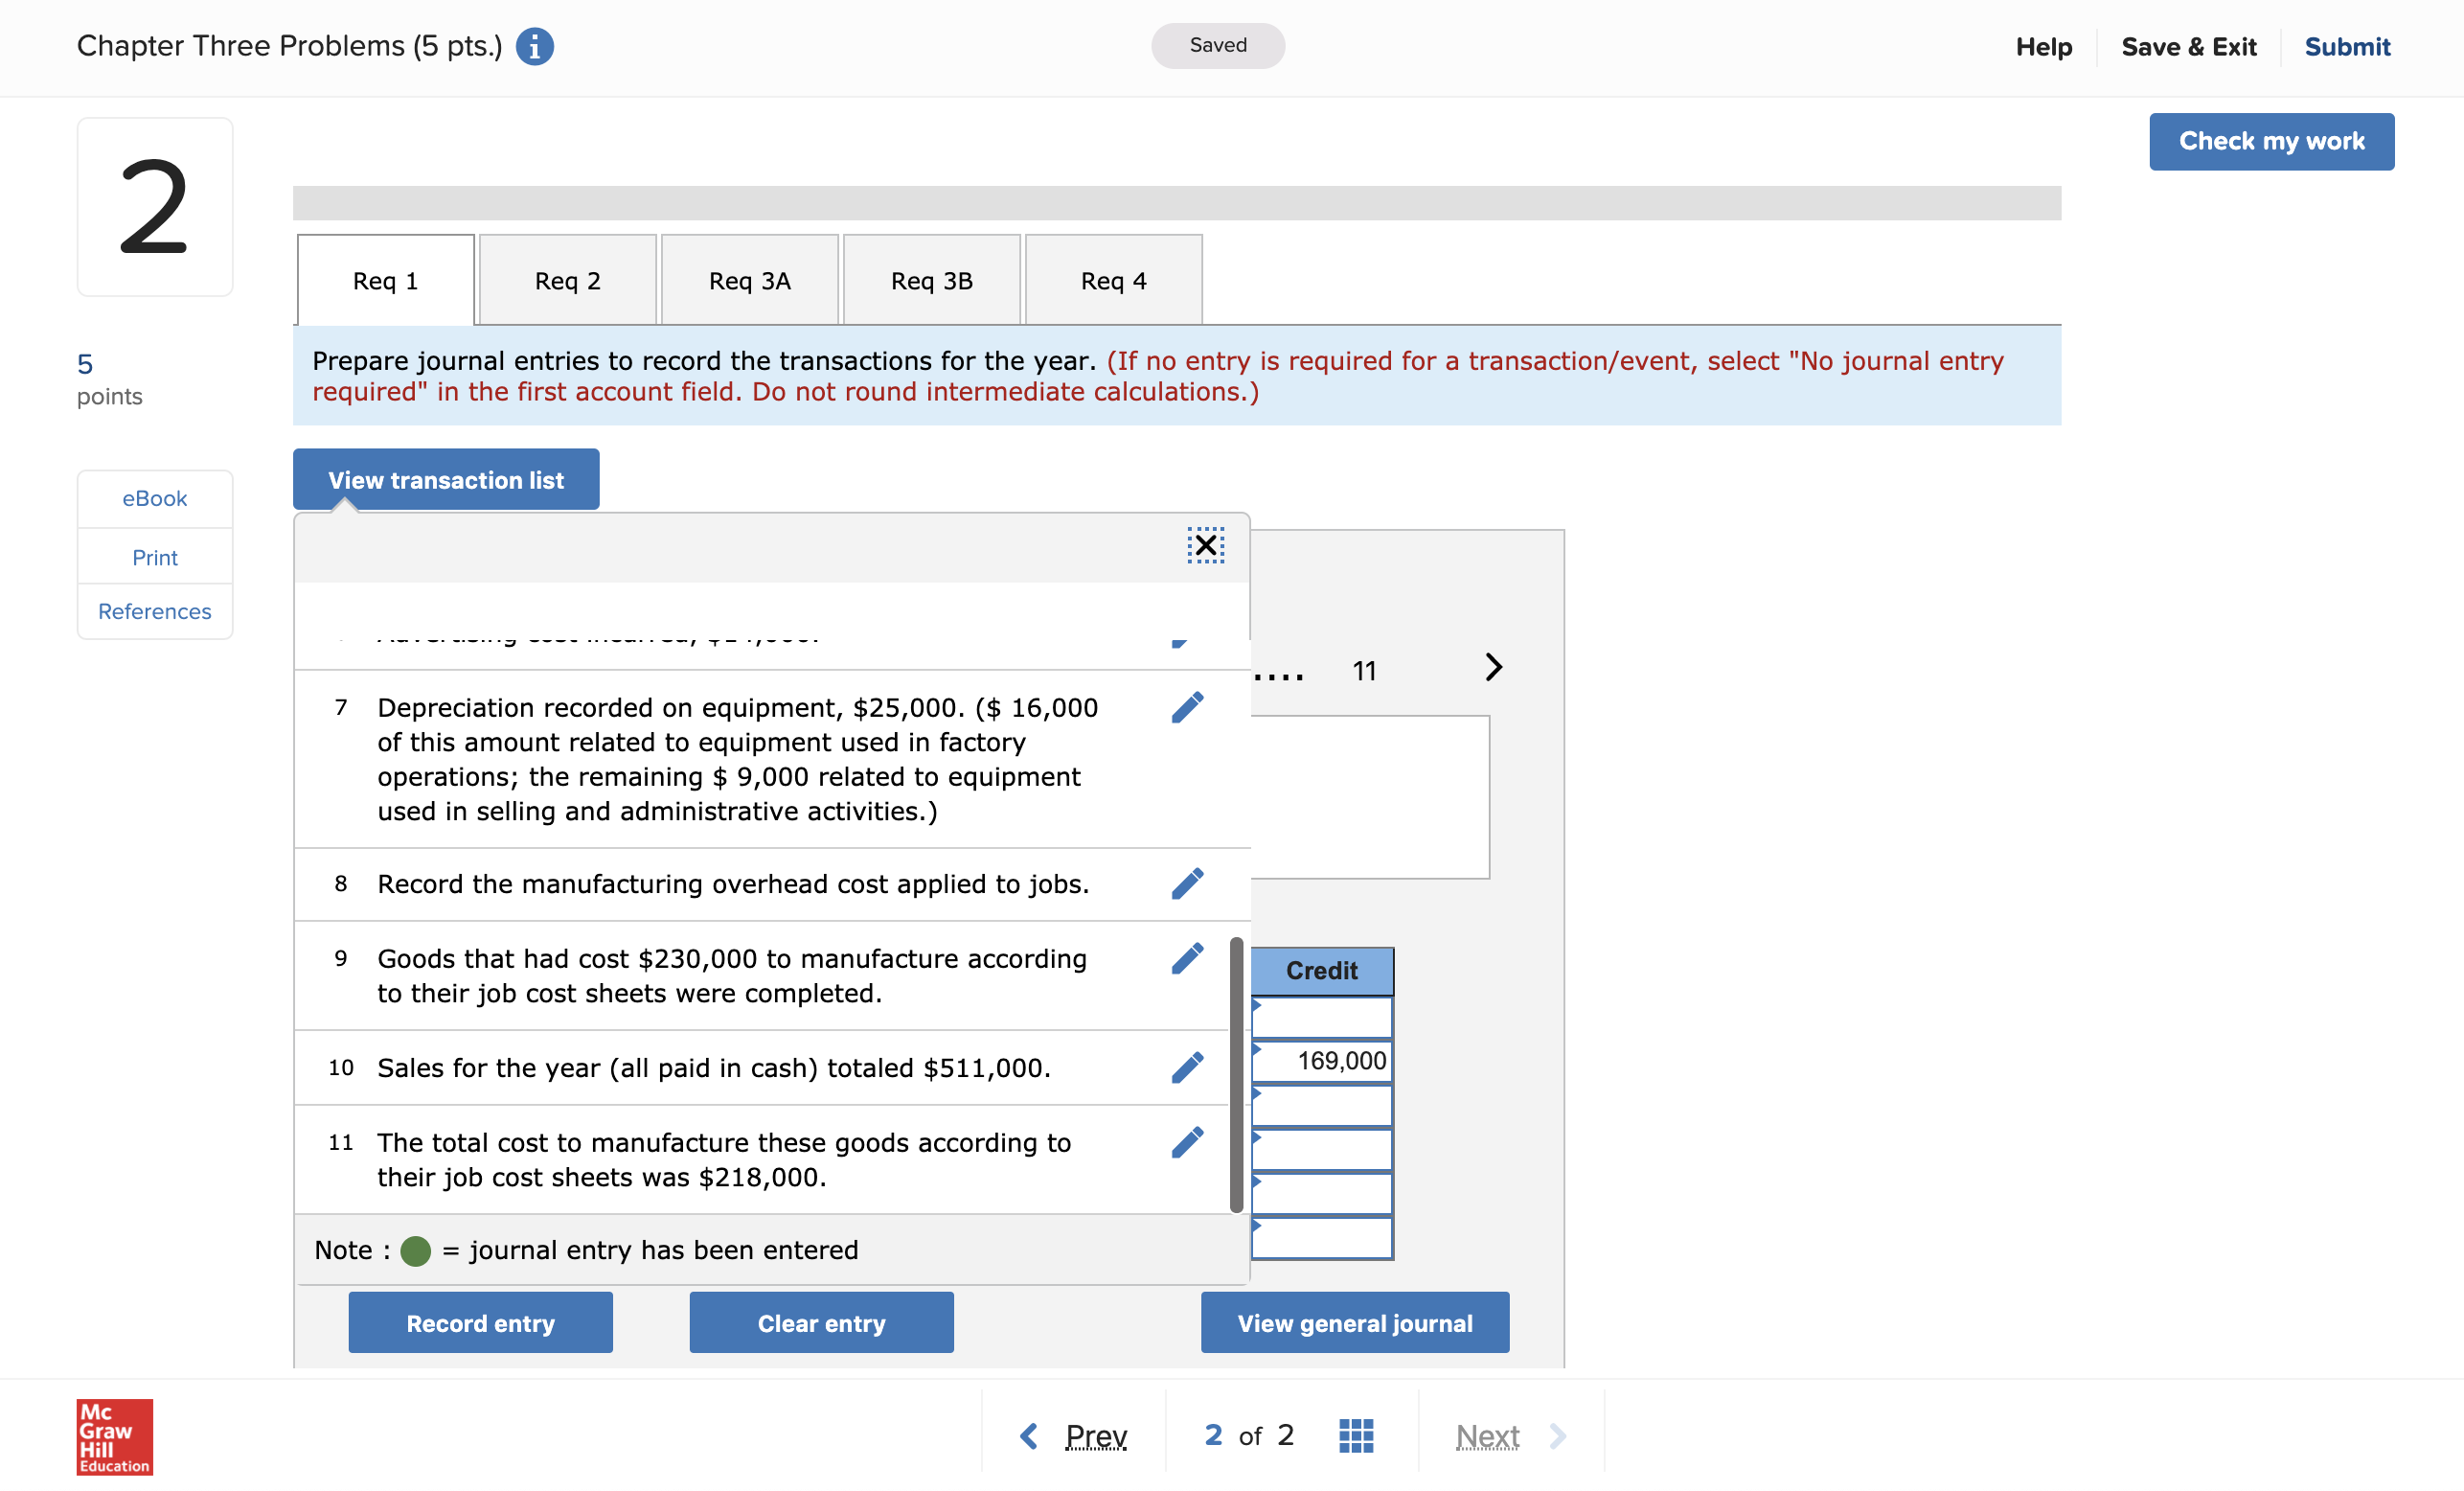Click the Record entry button
Viewport: 2464px width, 1491px height.
coord(480,1322)
